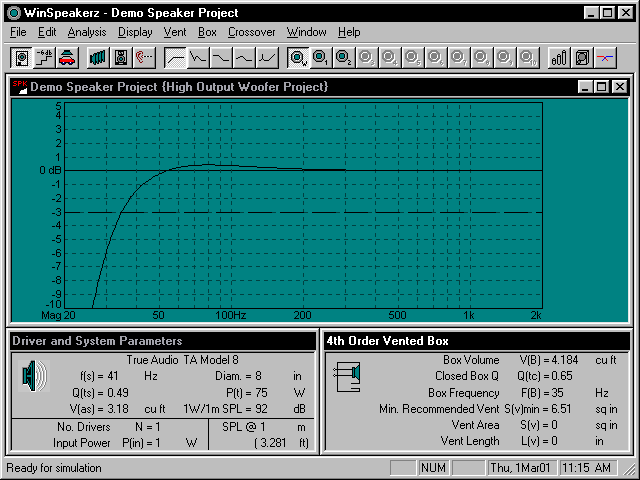Click the SPK document icon of project window
The image size is (640, 480).
20,87
